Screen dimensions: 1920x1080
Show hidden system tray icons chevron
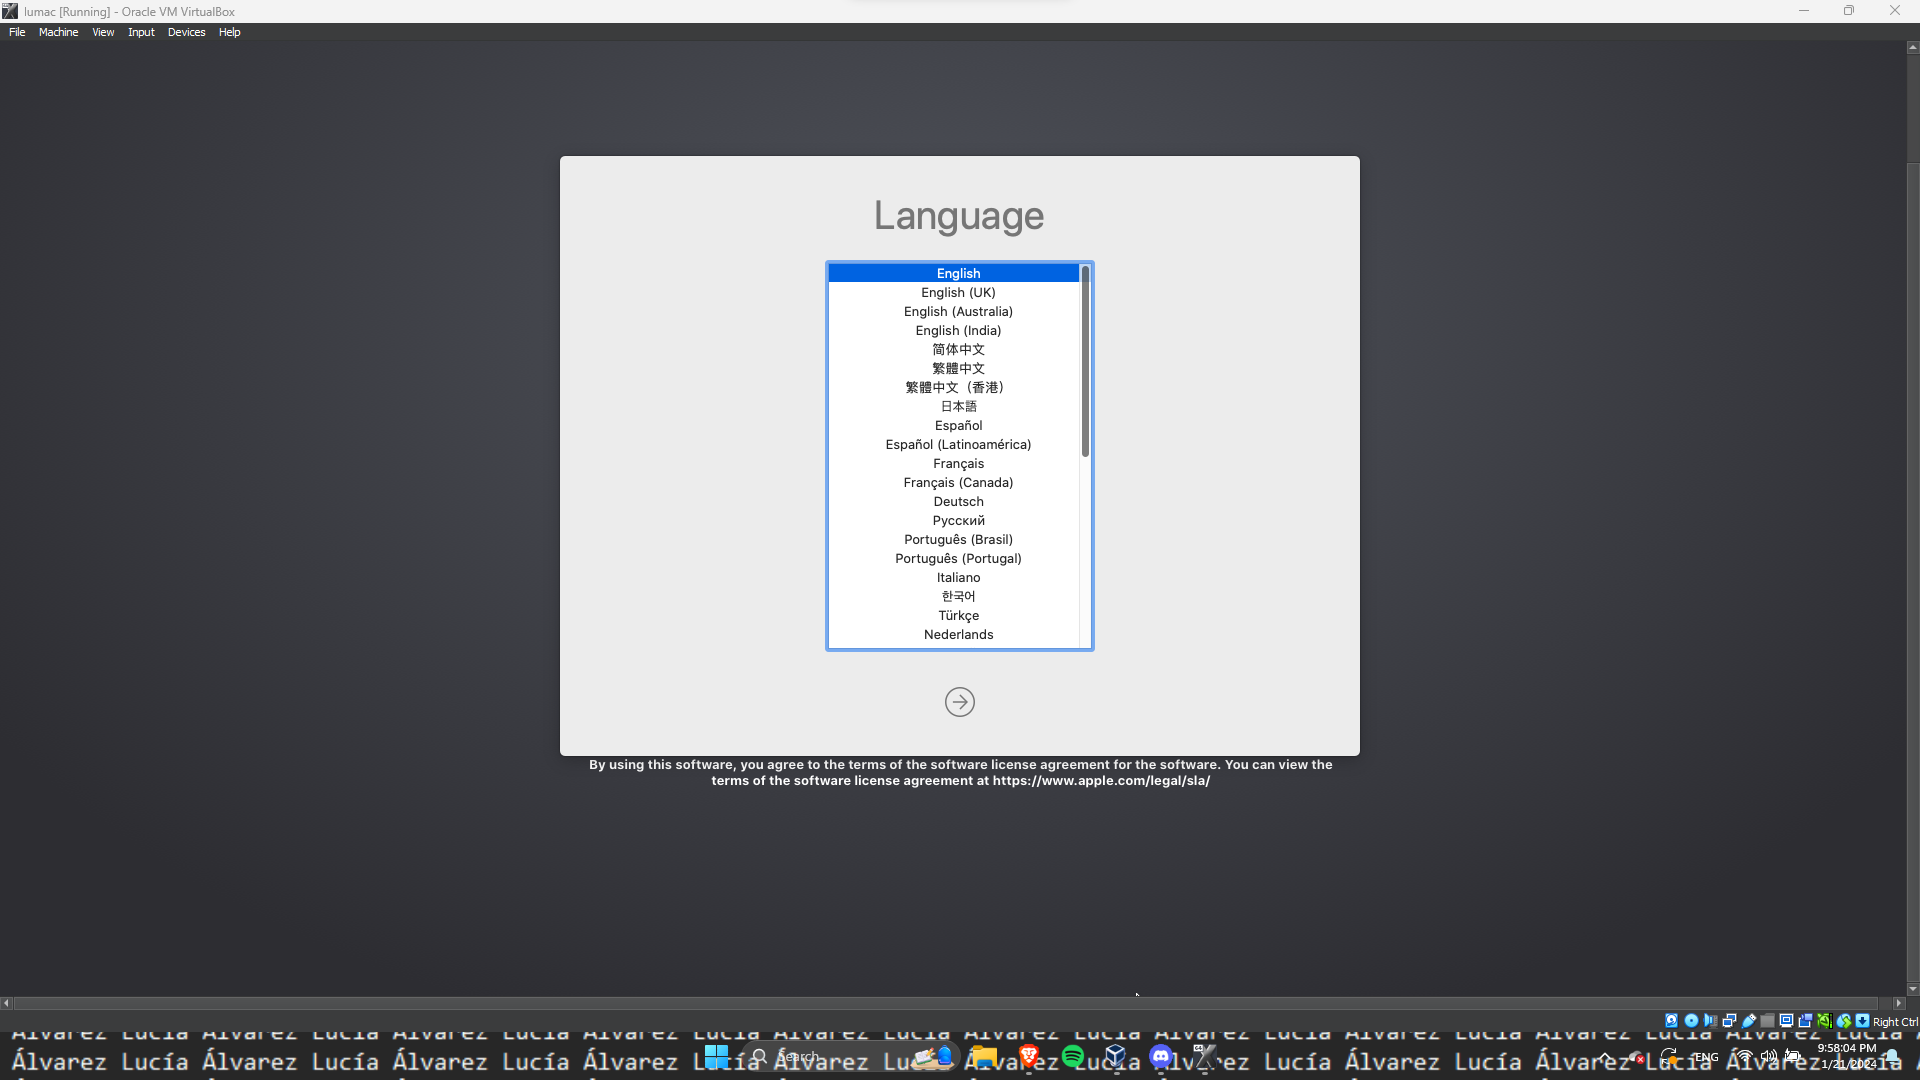1605,1057
